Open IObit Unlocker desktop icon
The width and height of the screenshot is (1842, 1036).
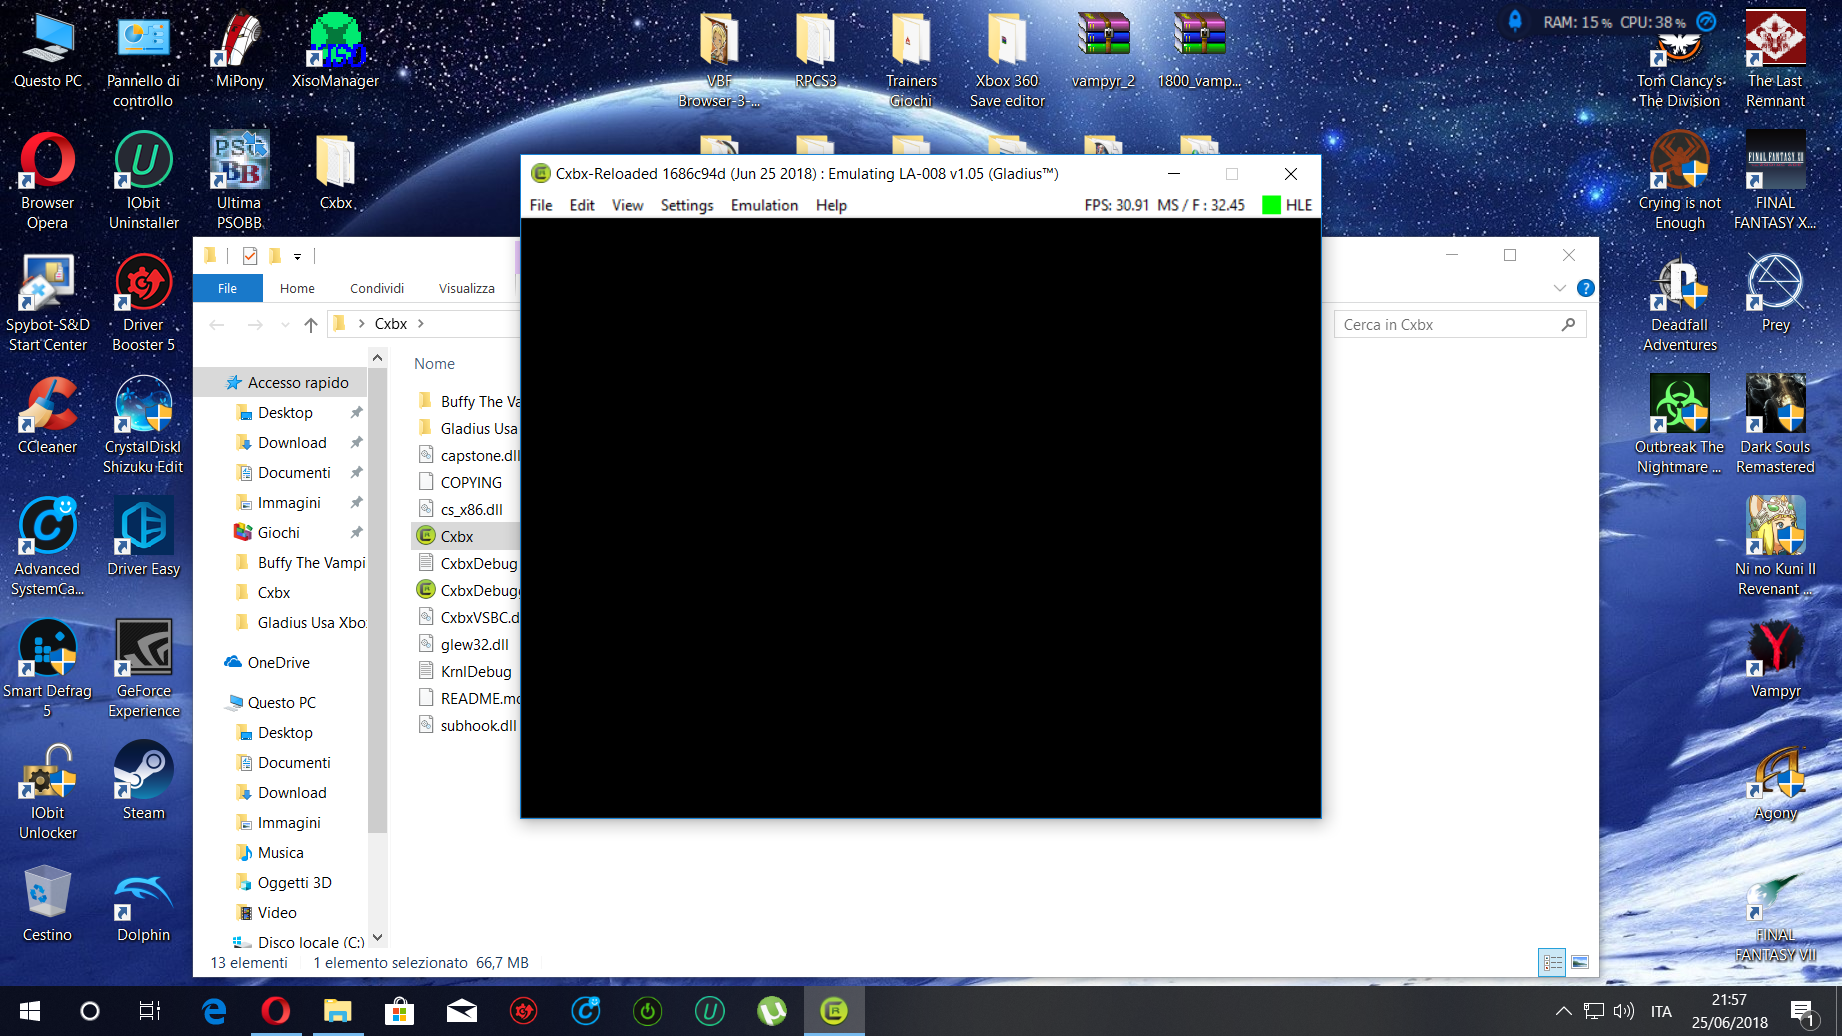pos(48,792)
